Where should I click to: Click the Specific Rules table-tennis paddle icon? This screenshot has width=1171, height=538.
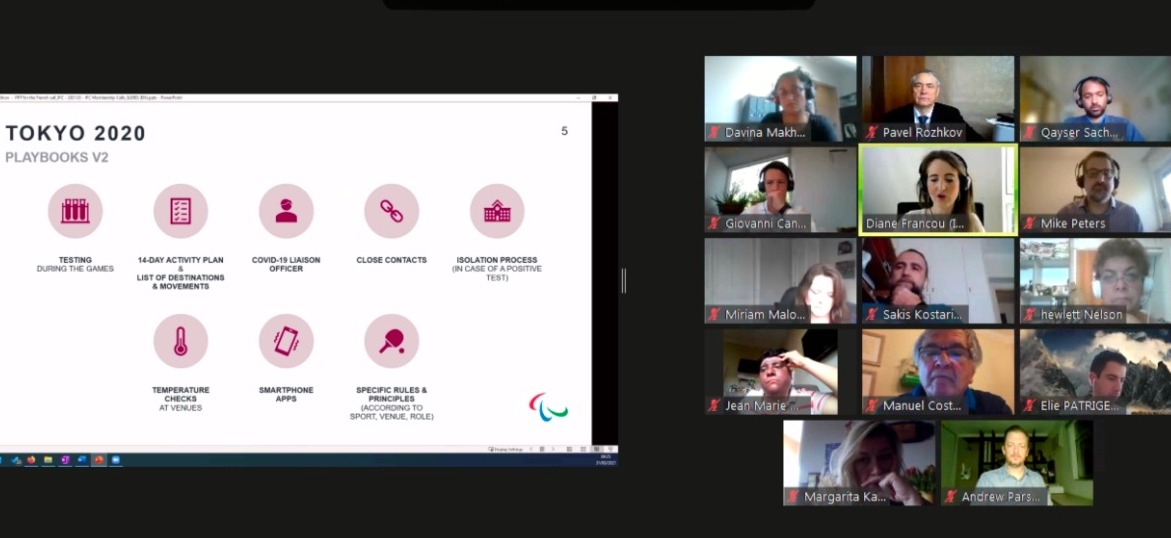[391, 341]
